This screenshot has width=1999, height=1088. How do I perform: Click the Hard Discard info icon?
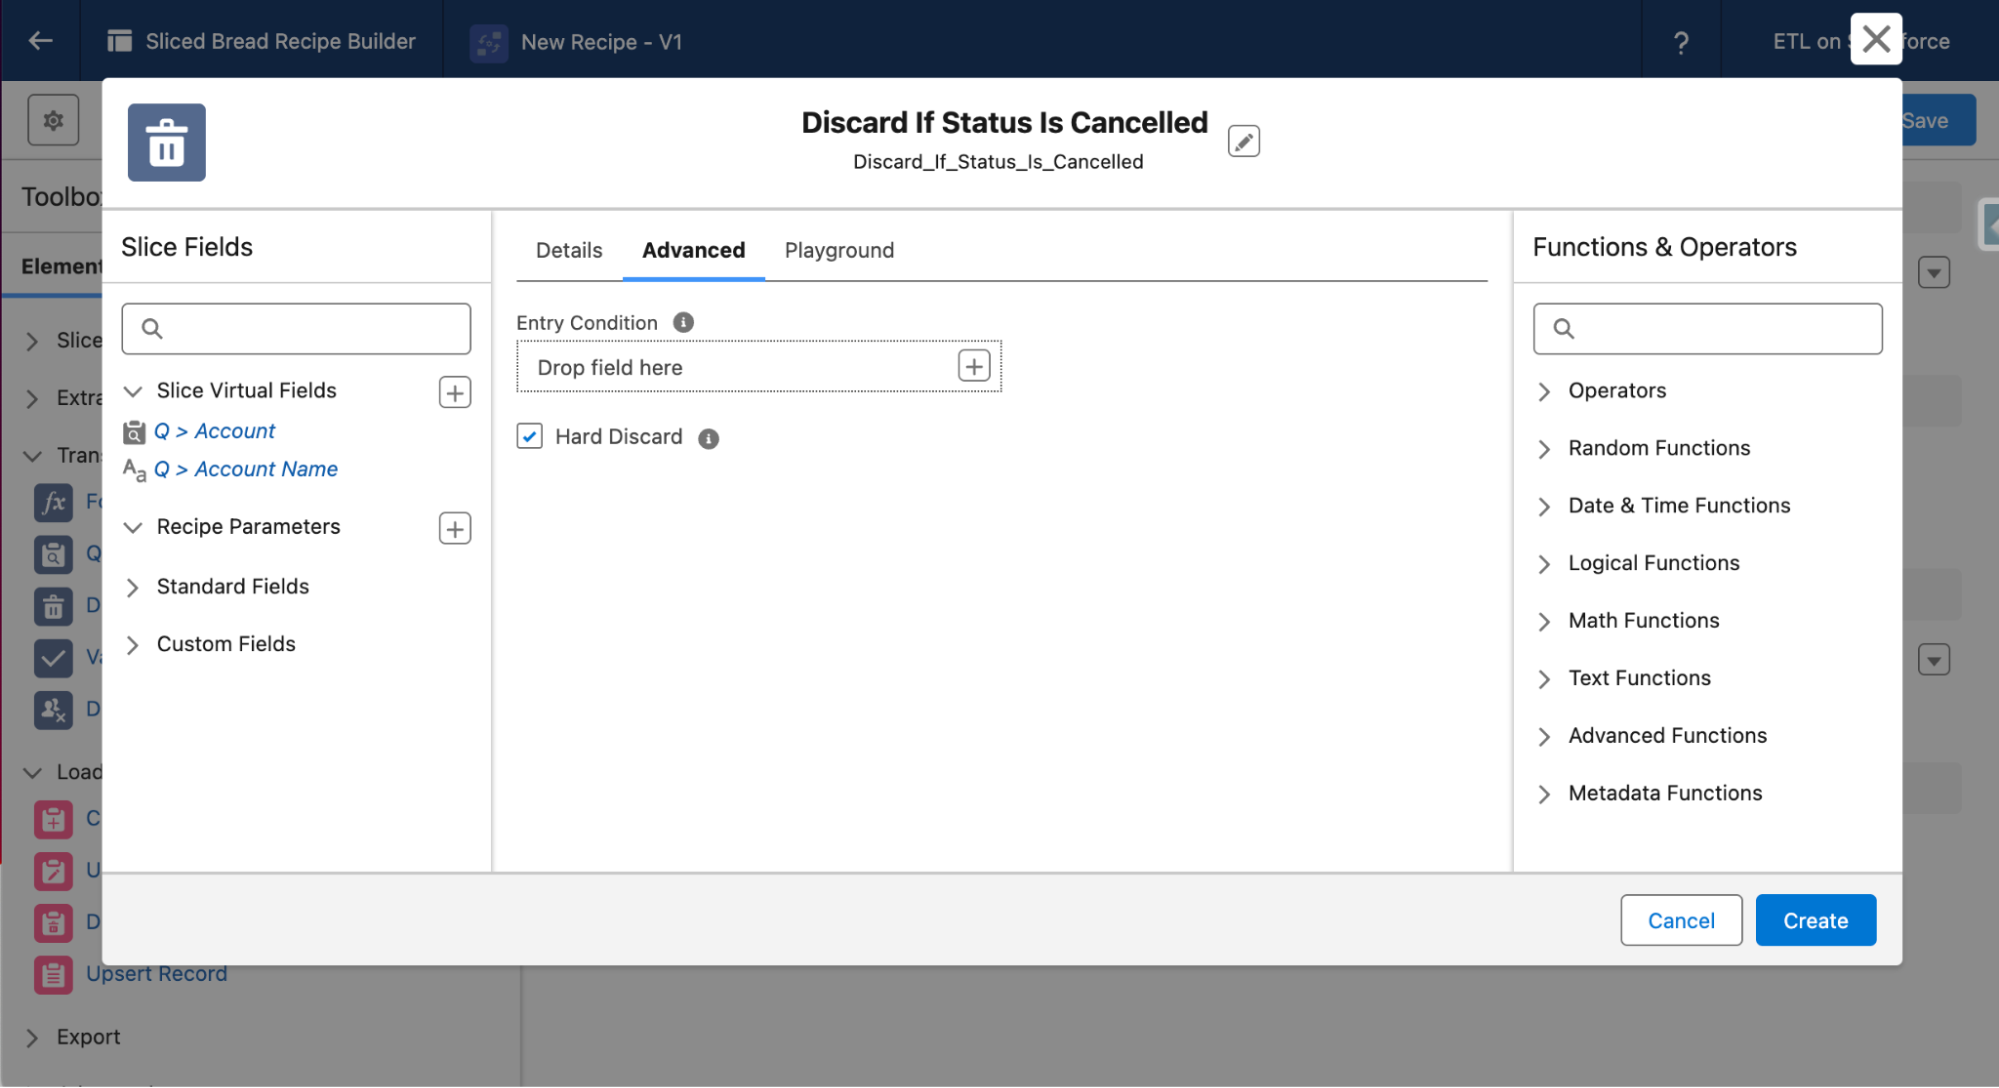point(709,438)
